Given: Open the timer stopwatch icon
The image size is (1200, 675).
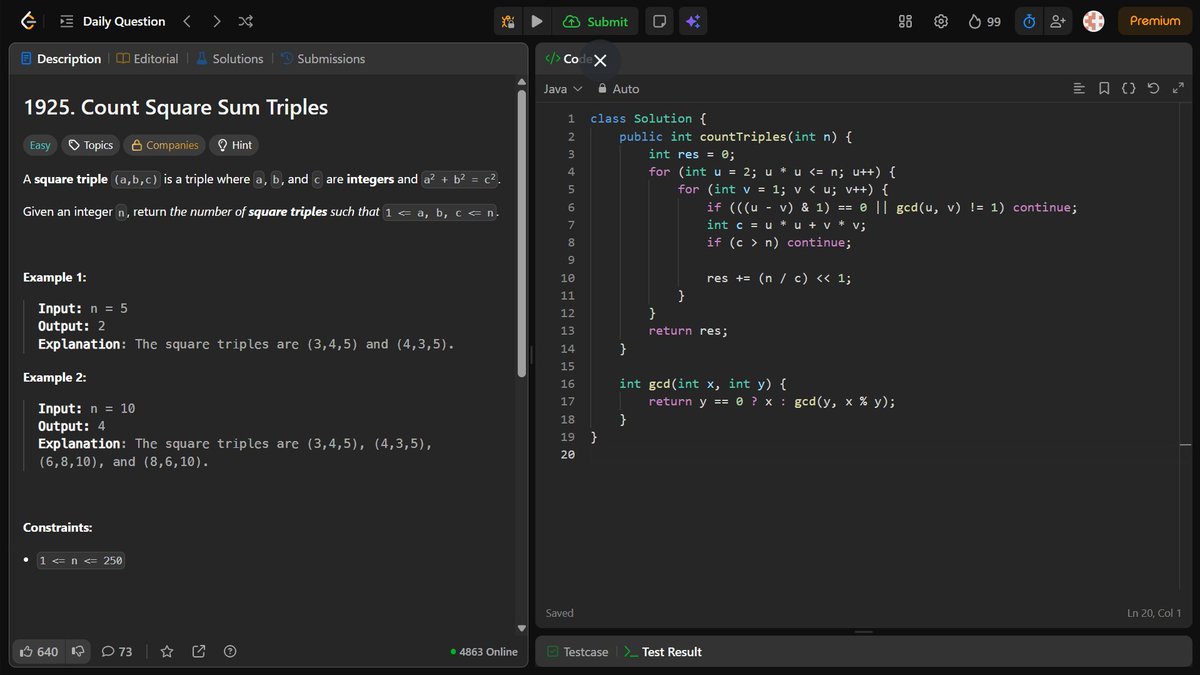Looking at the screenshot, I should (1029, 20).
